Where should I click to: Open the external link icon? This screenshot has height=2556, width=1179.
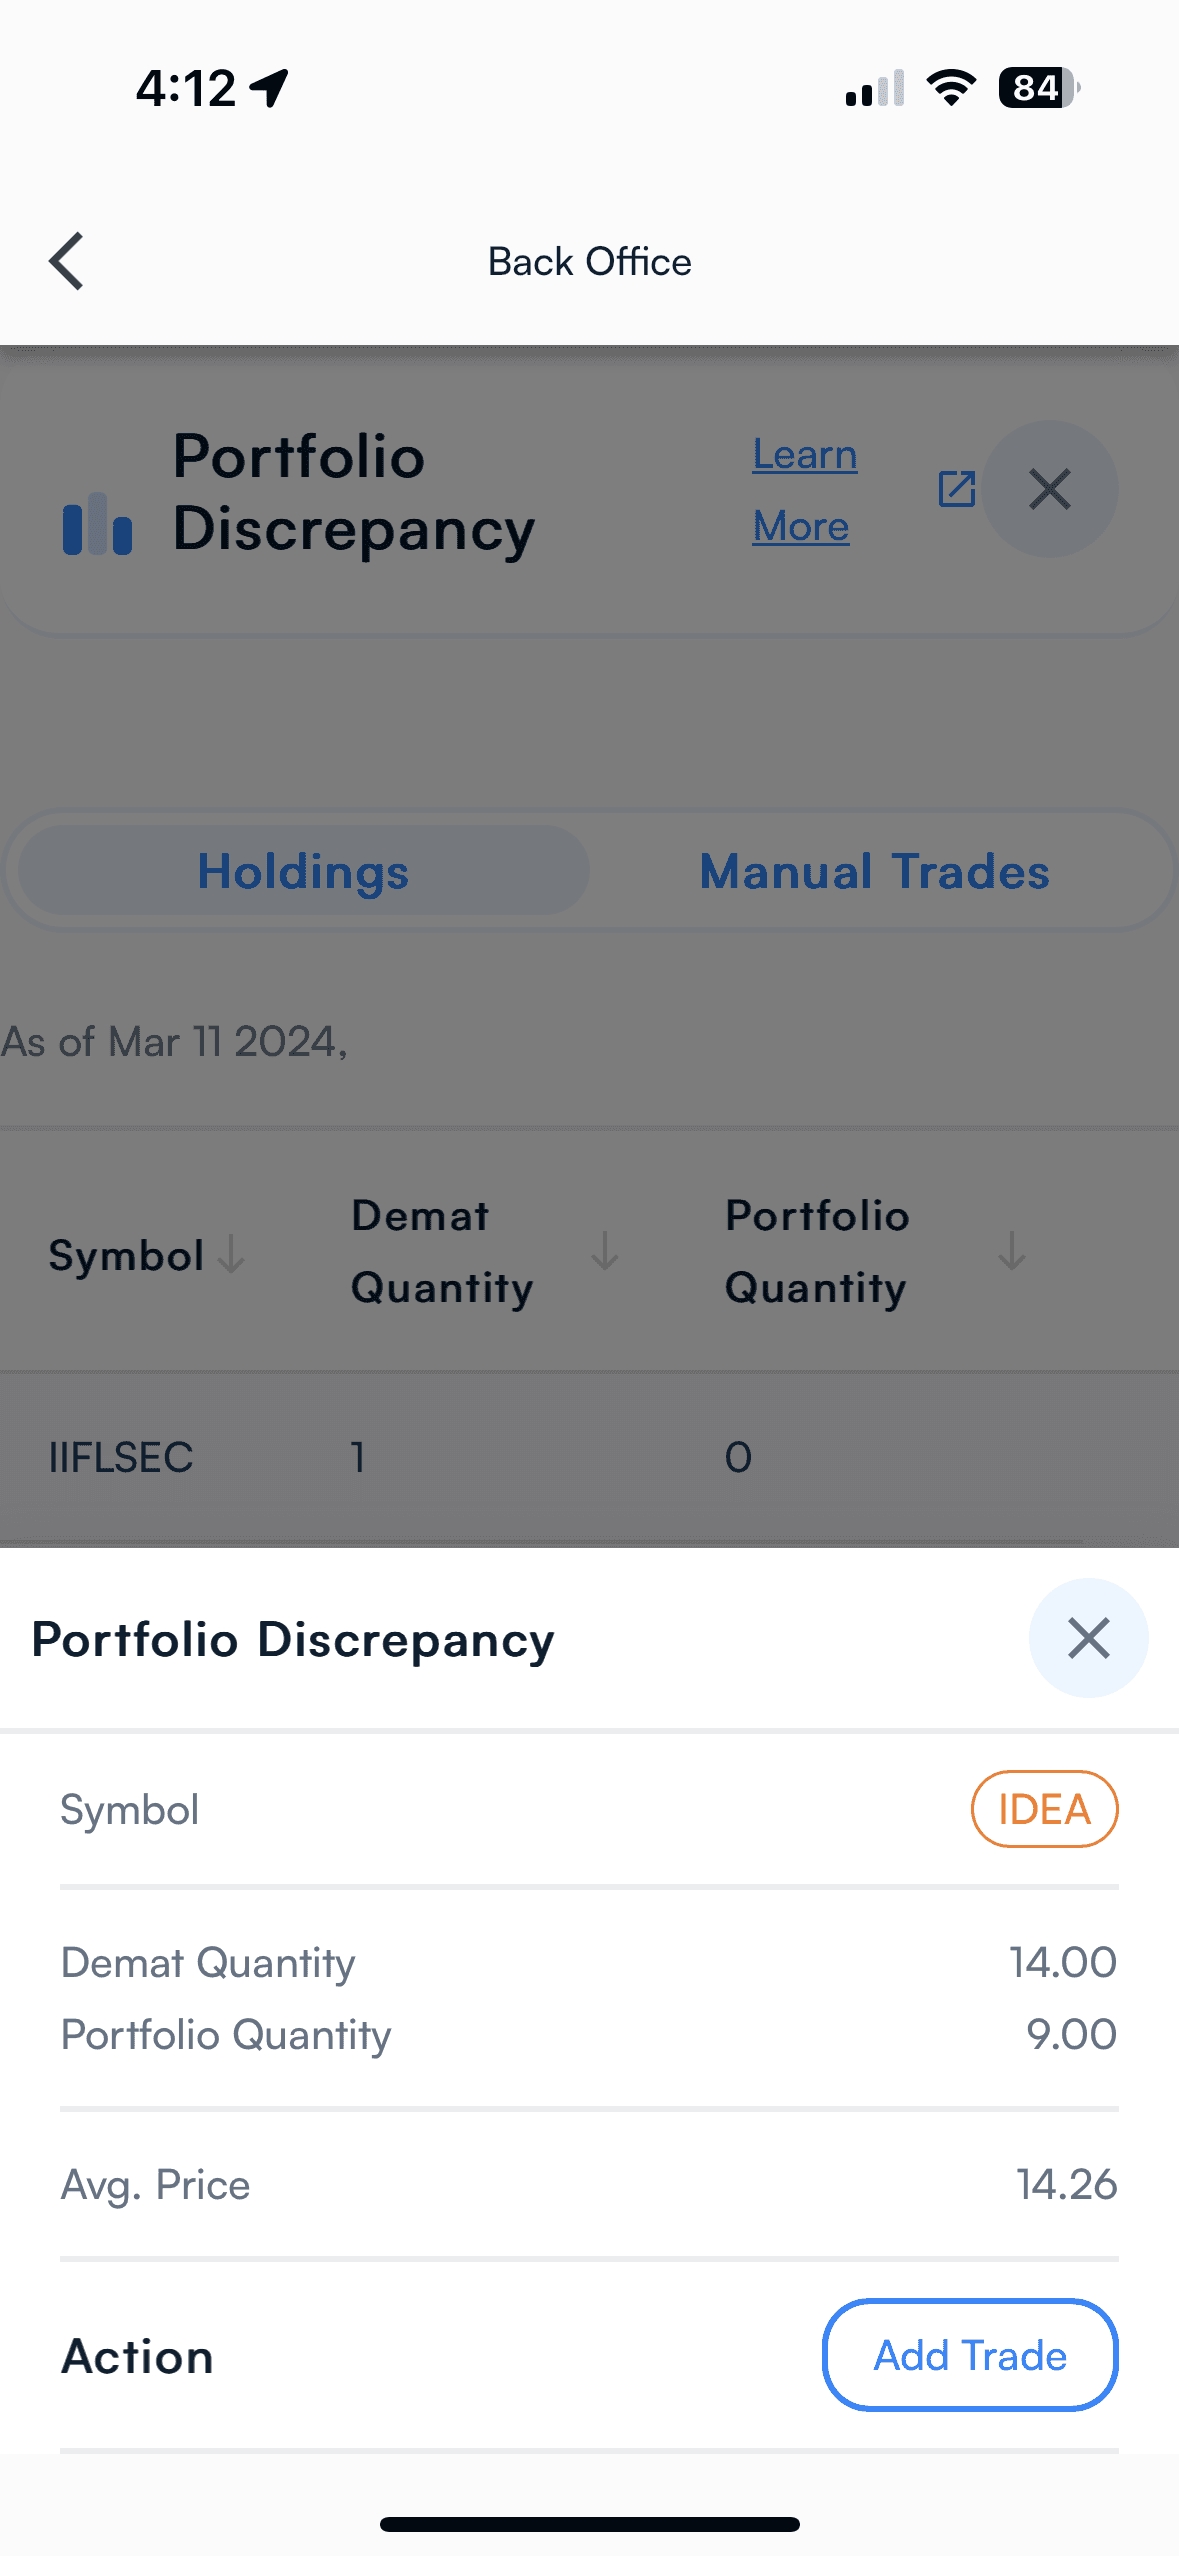tap(956, 489)
